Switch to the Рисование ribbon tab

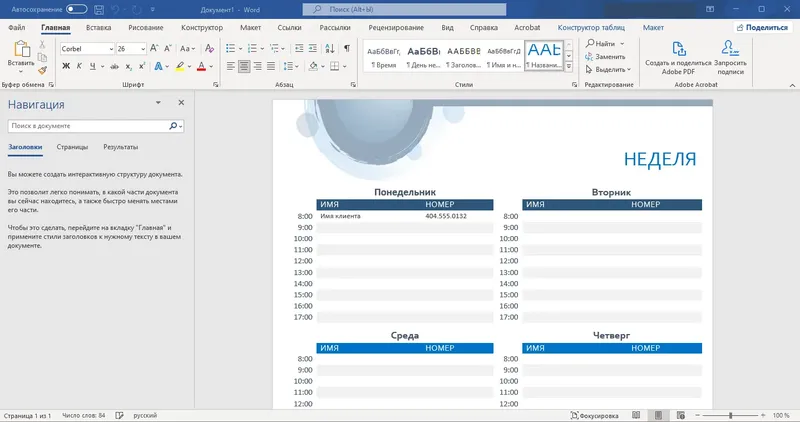(x=146, y=28)
